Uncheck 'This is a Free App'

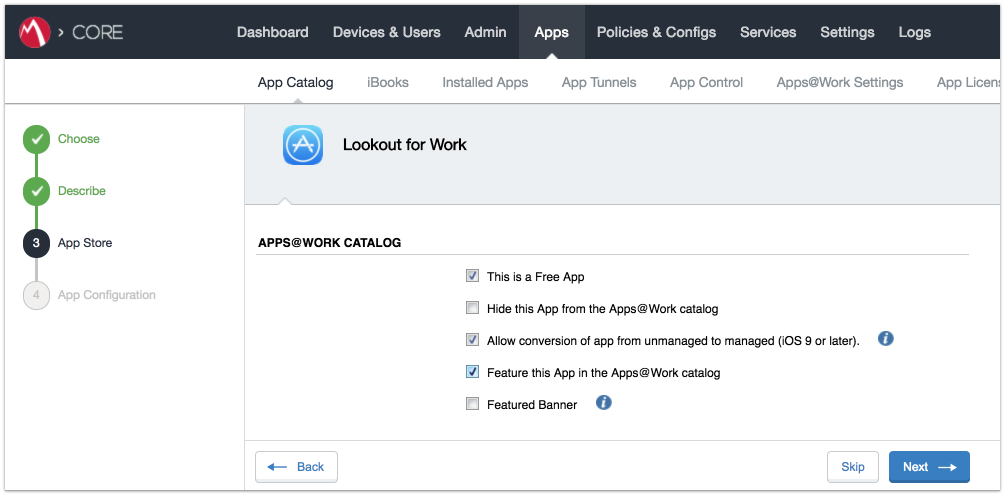click(x=472, y=276)
